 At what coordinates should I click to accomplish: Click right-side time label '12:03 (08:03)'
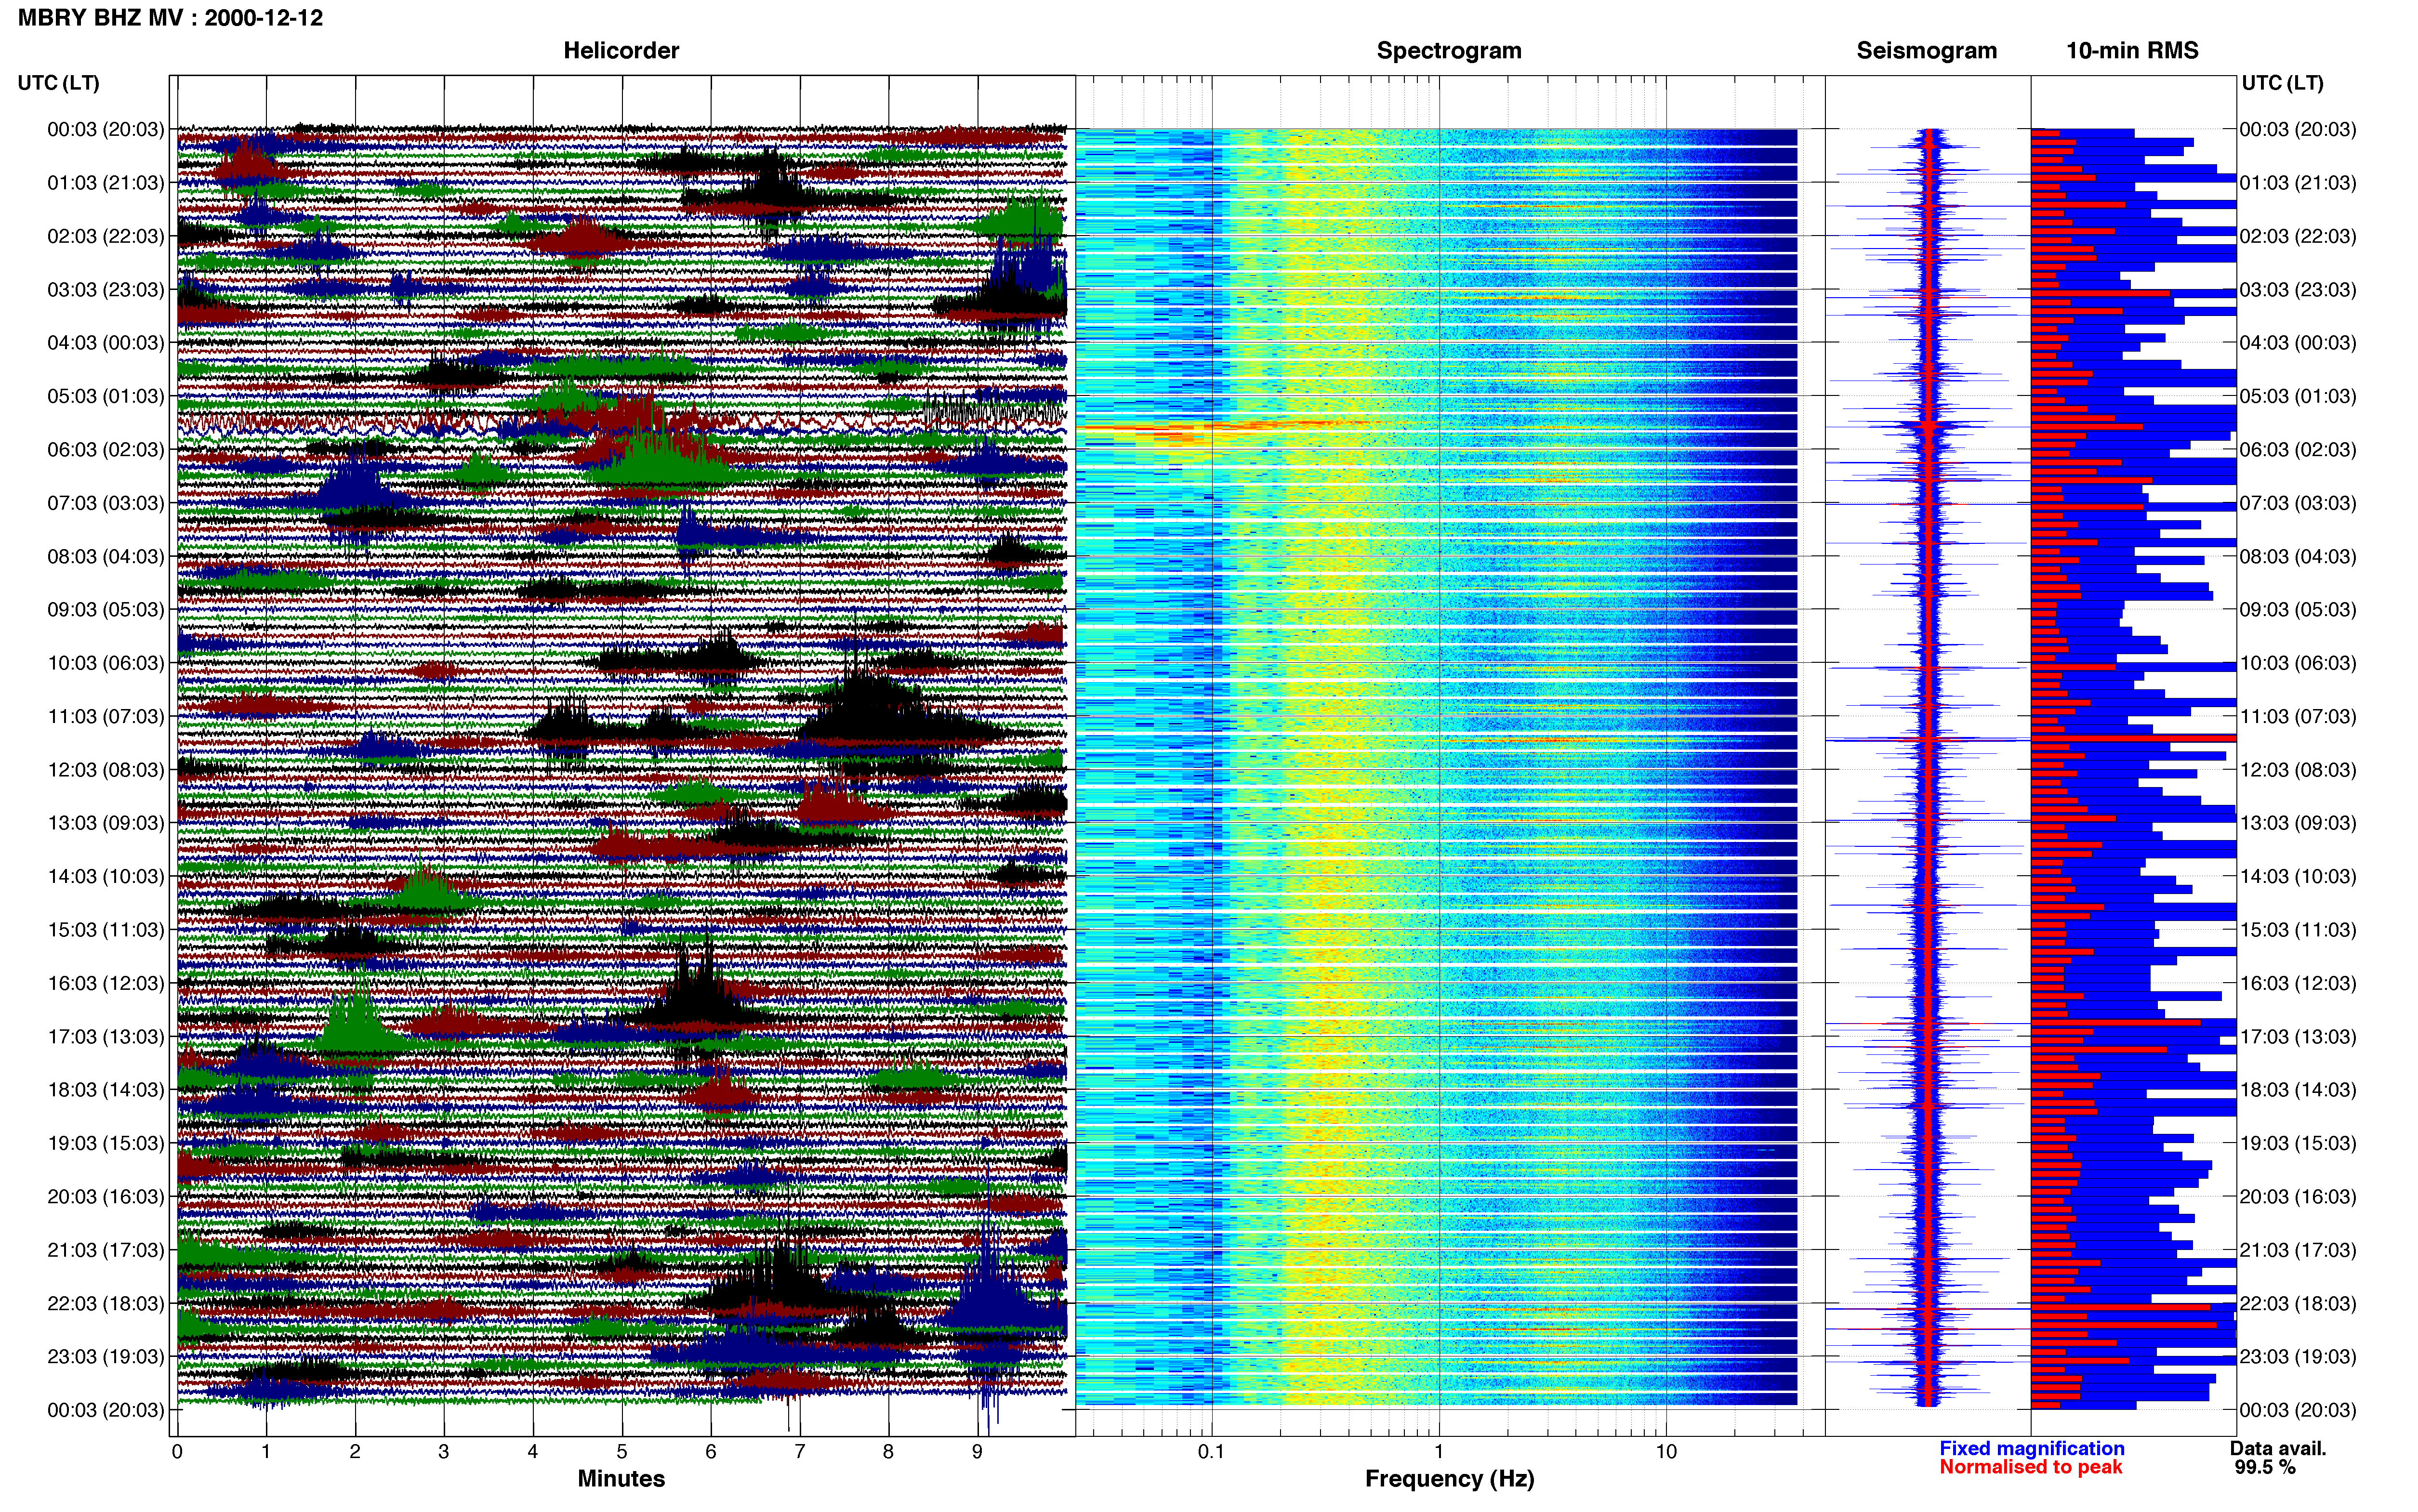point(2298,770)
